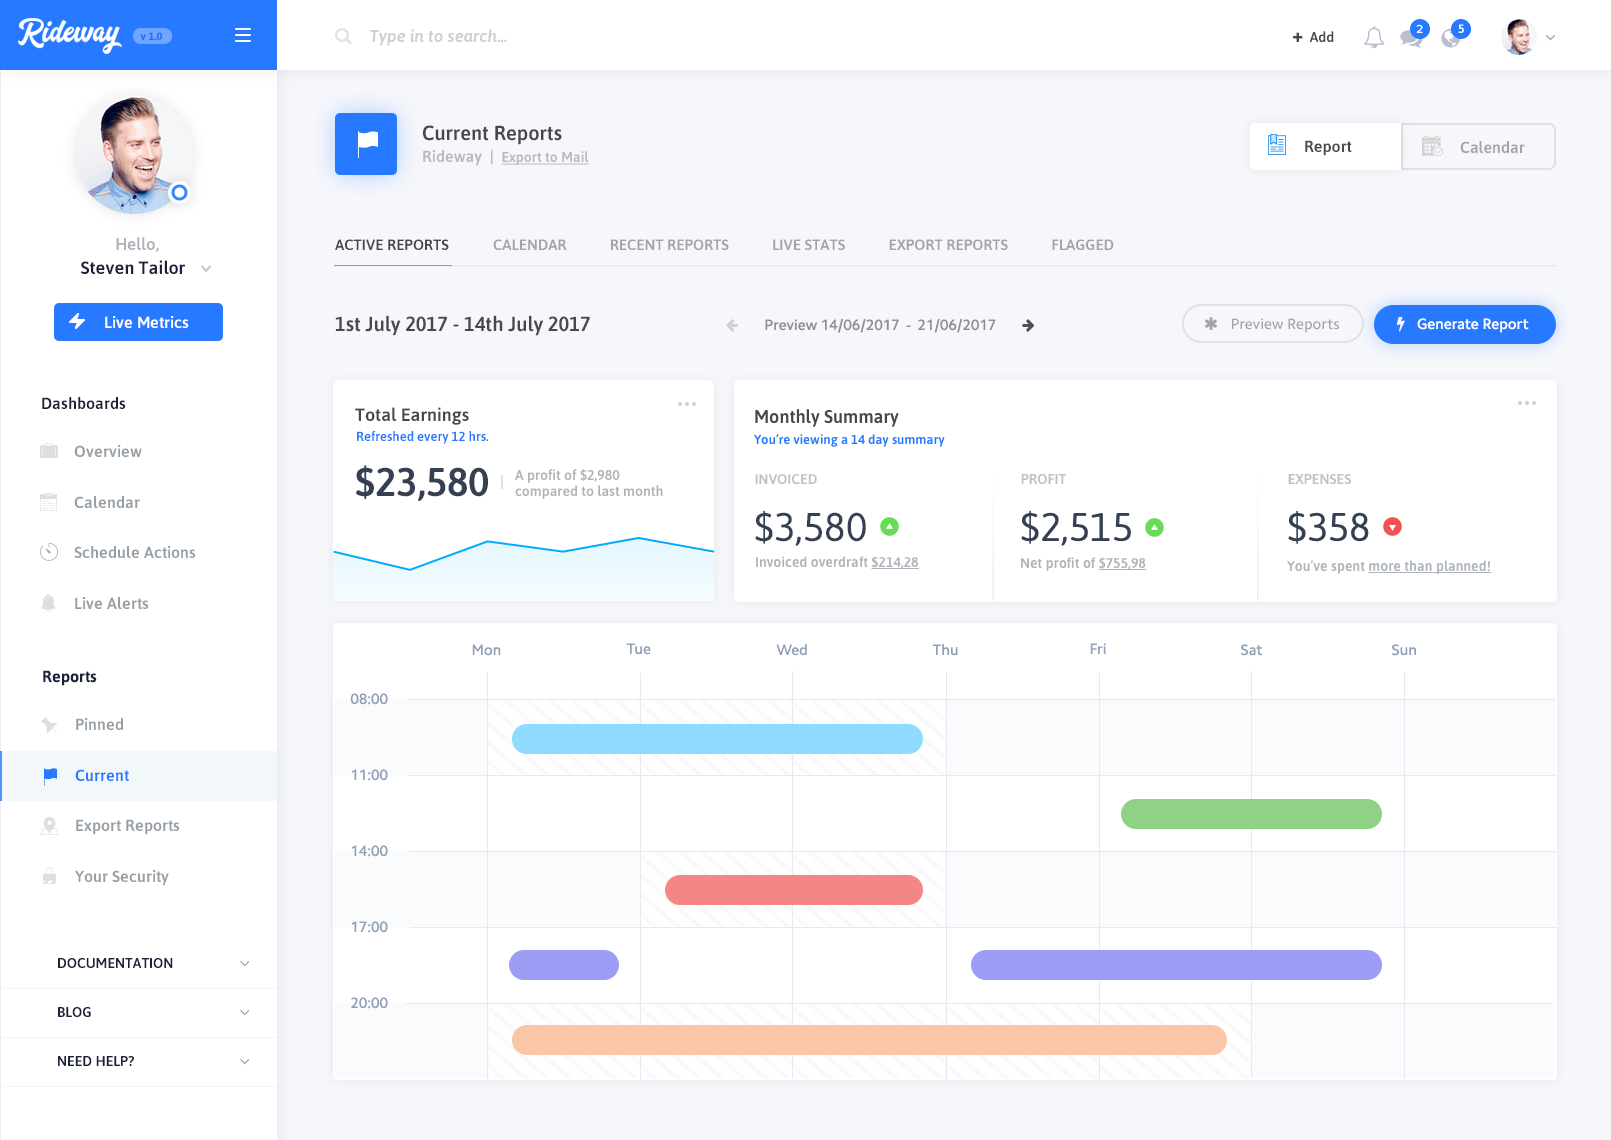Open the top-right user avatar dropdown

pyautogui.click(x=1529, y=37)
